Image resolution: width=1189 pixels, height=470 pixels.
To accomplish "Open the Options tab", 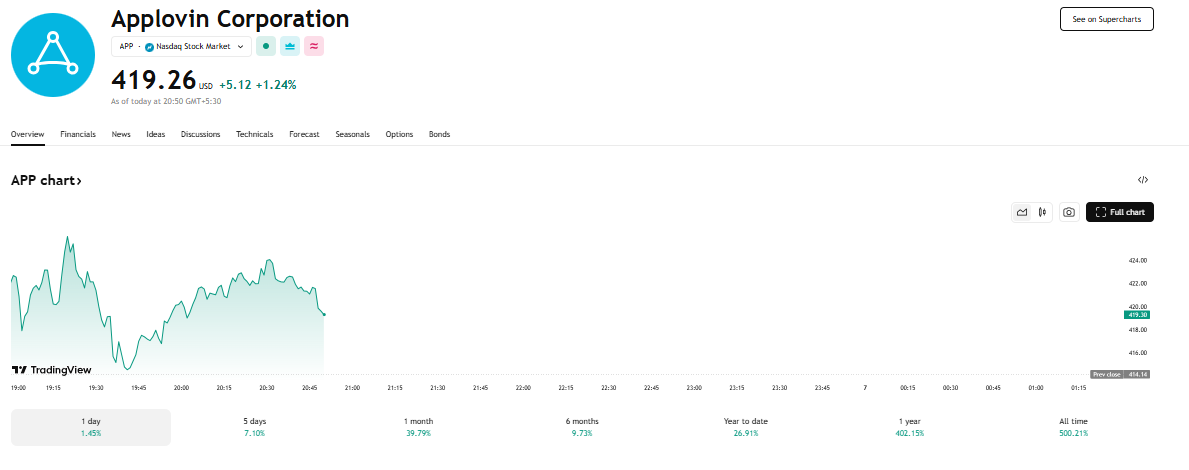I will (399, 134).
